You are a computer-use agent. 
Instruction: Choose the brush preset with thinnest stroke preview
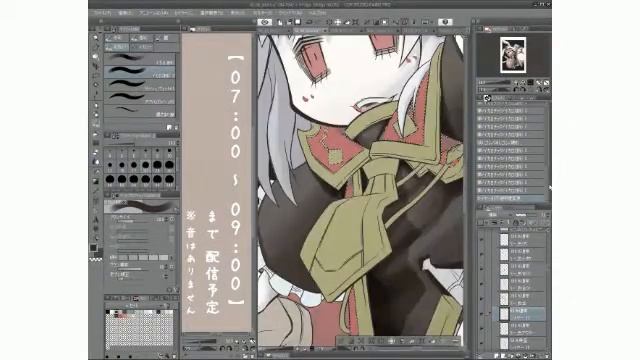[x=140, y=111]
